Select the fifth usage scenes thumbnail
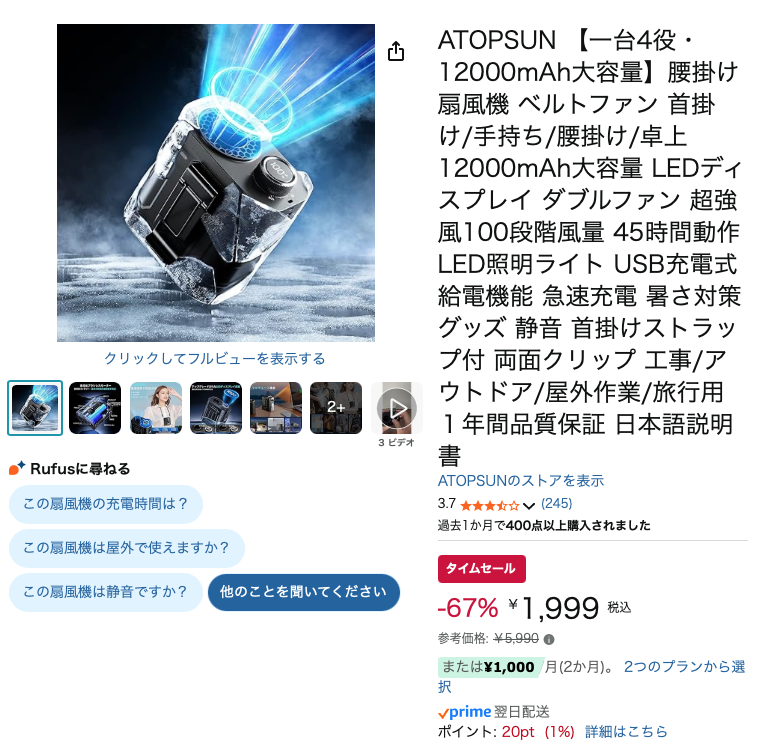 coord(276,408)
